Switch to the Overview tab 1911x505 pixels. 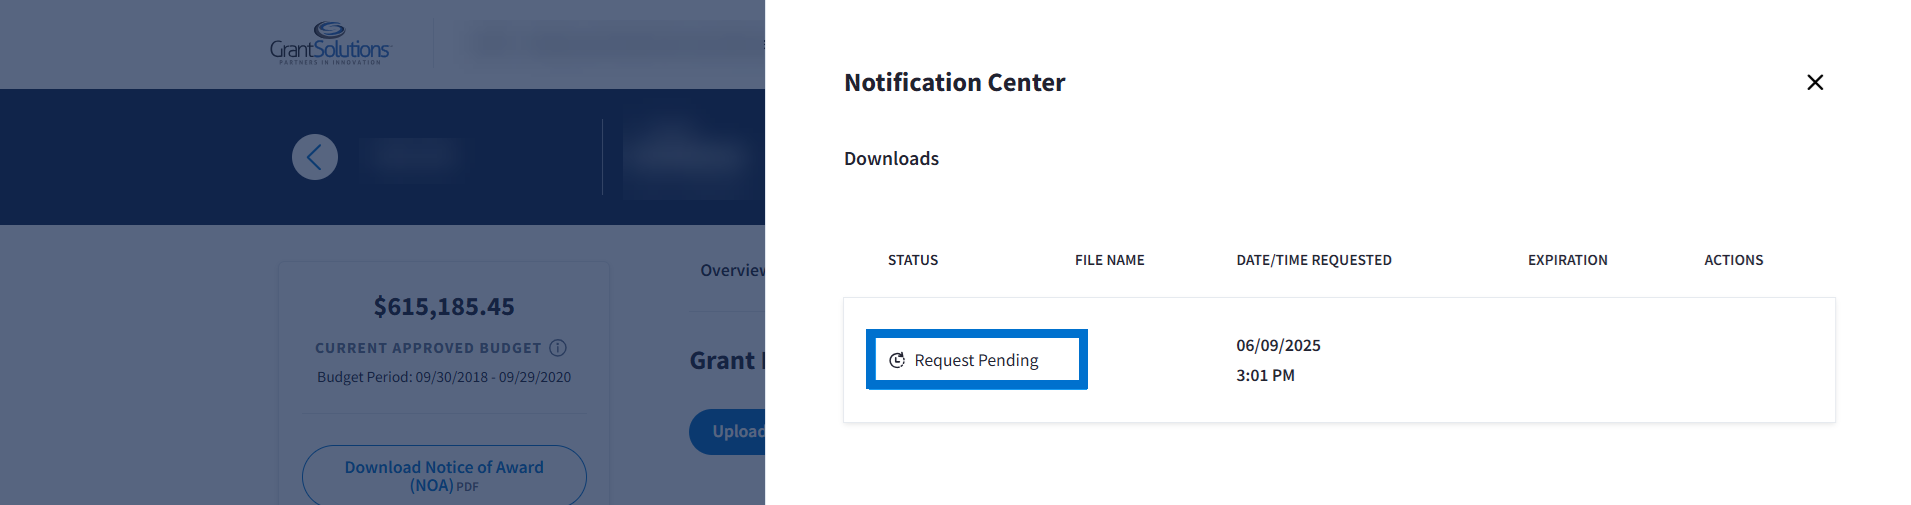732,270
